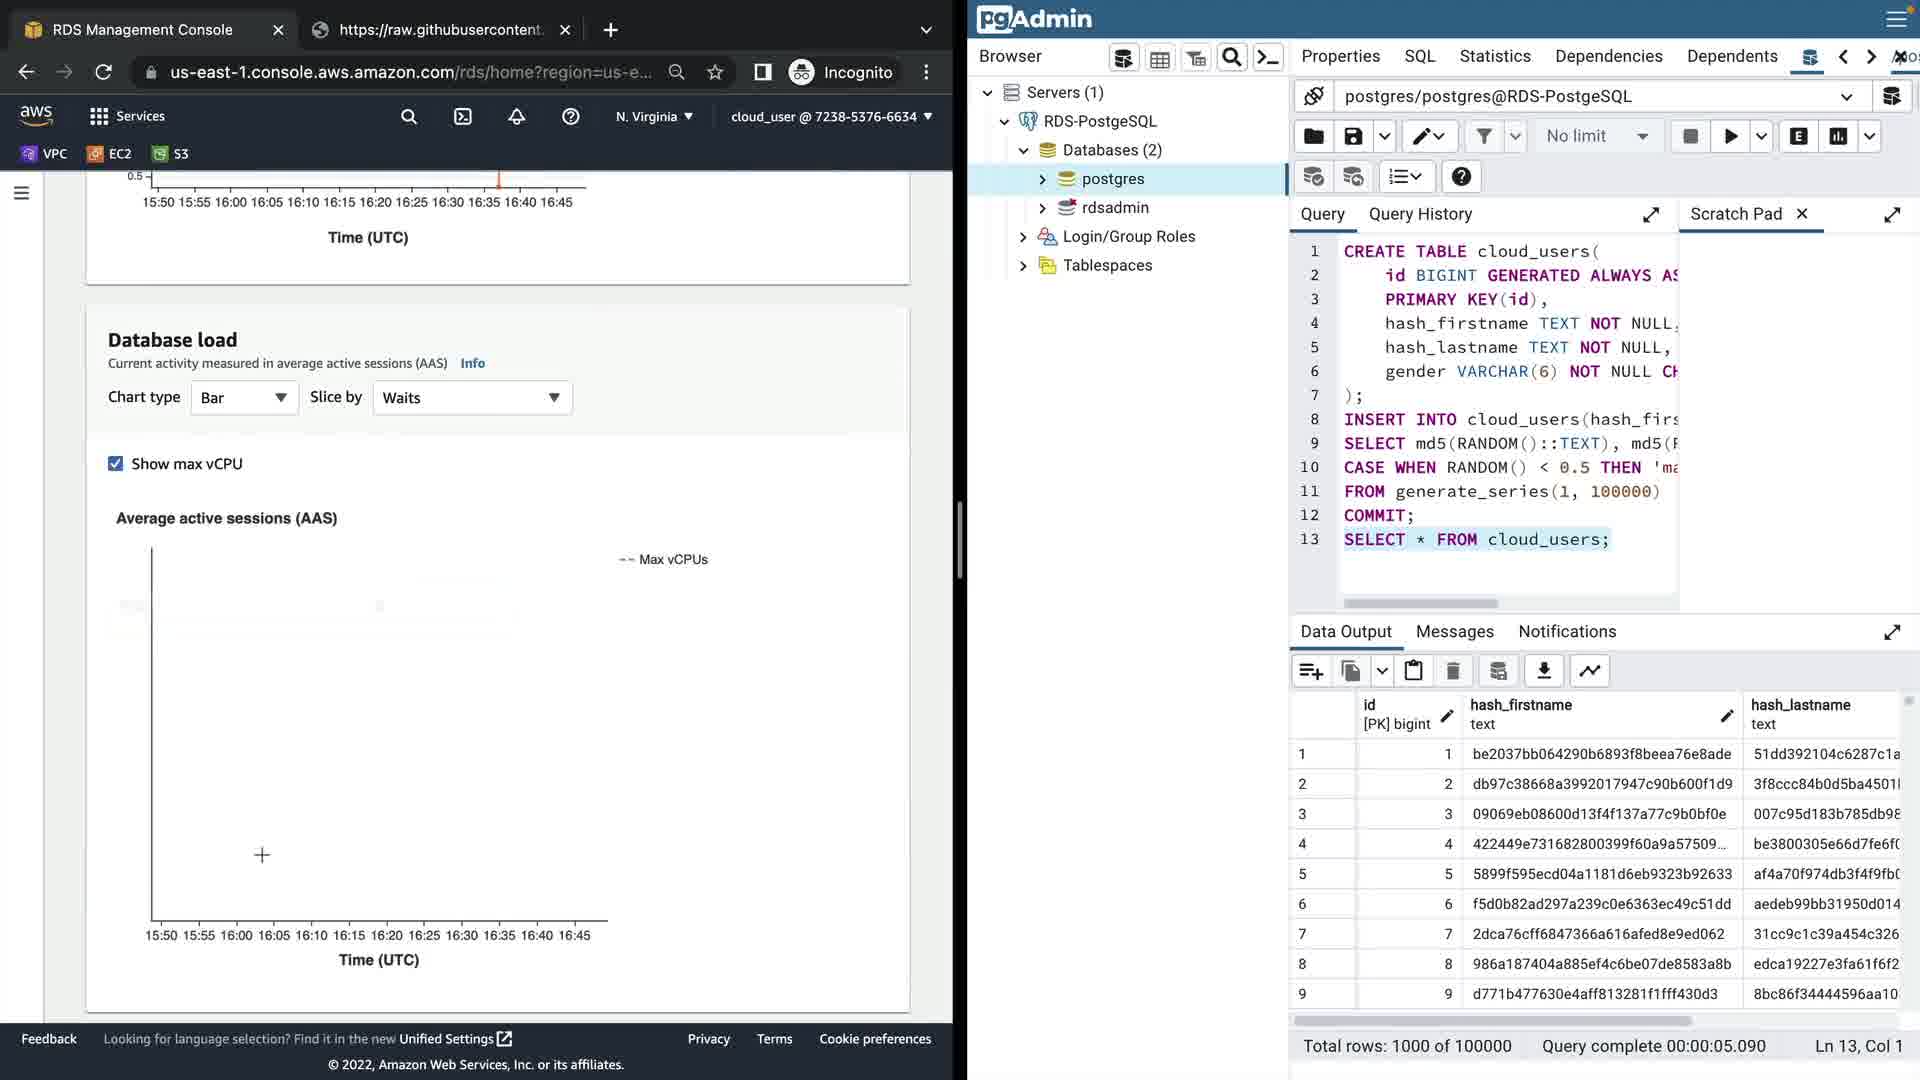1920x1080 pixels.
Task: Click the Info link beside Database load
Action: tap(472, 364)
